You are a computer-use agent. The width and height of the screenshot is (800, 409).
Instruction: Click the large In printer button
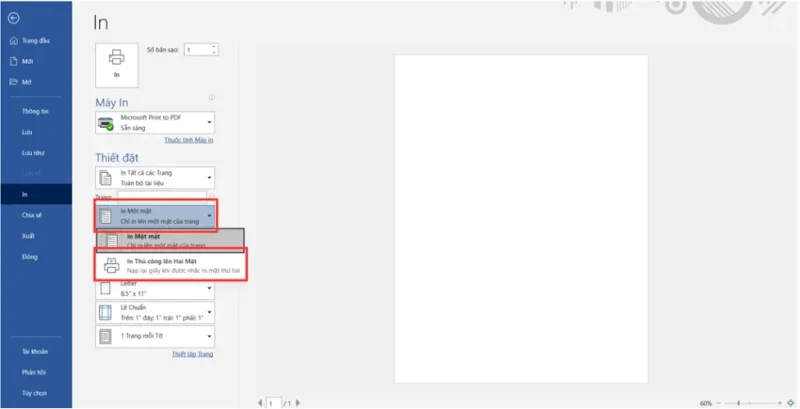116,63
